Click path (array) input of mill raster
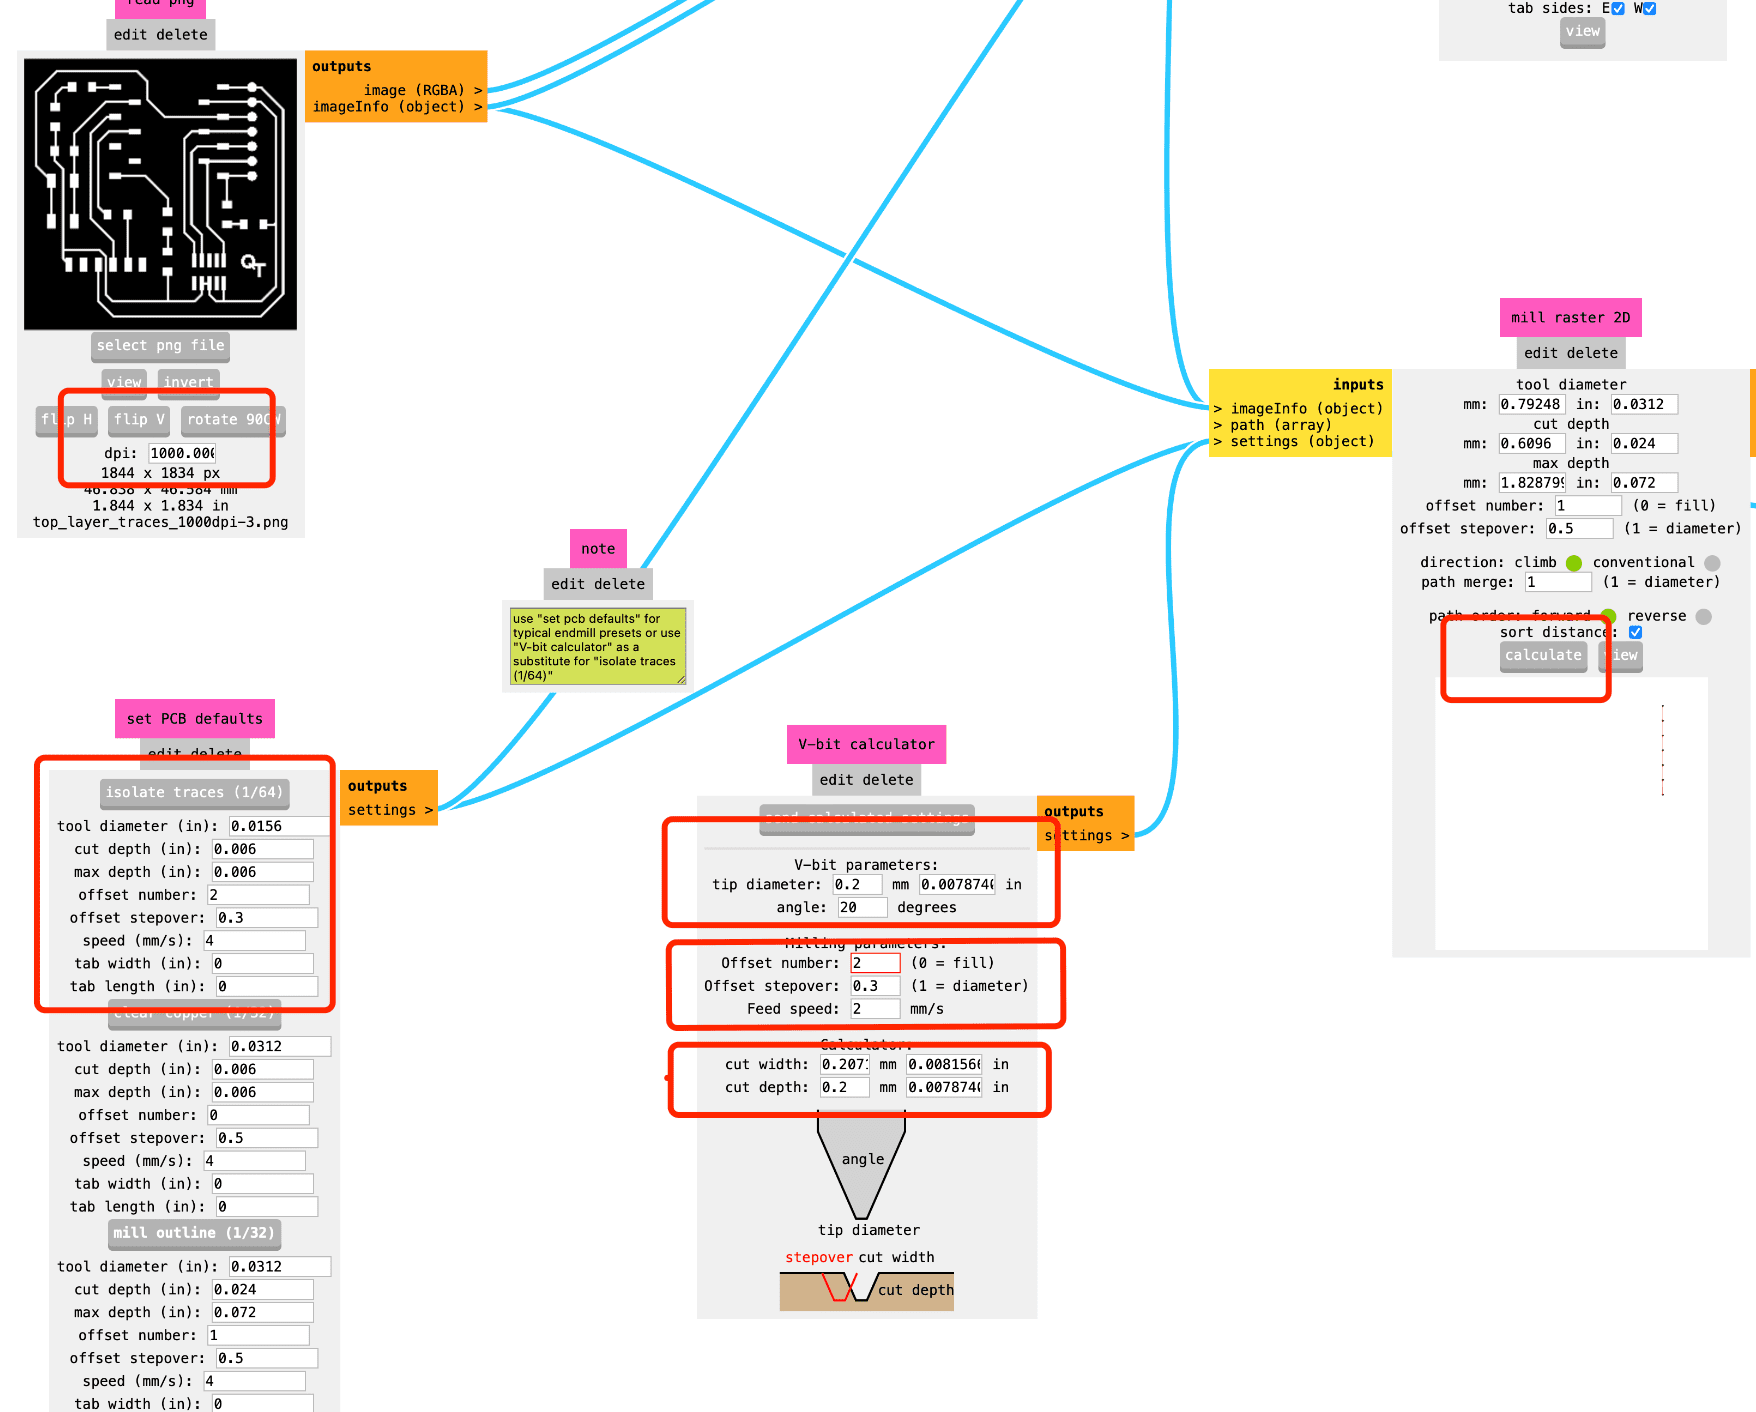1756x1412 pixels. 1273,425
